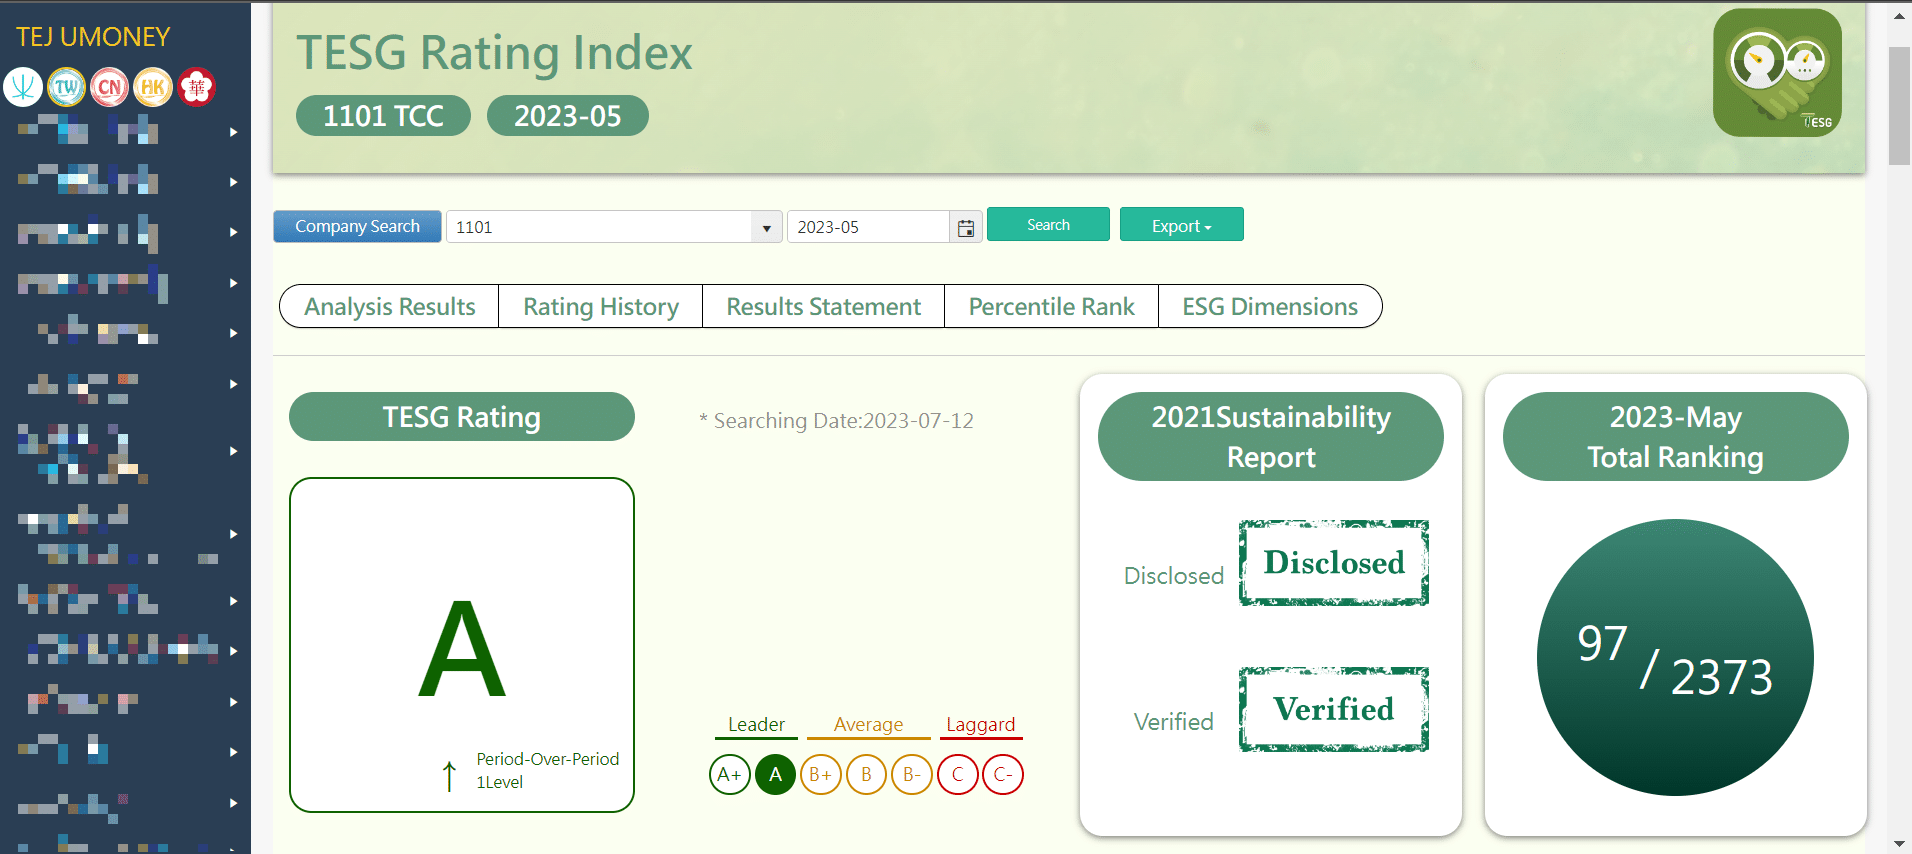Switch to the ESG Dimensions tab
1912x854 pixels.
click(x=1270, y=306)
